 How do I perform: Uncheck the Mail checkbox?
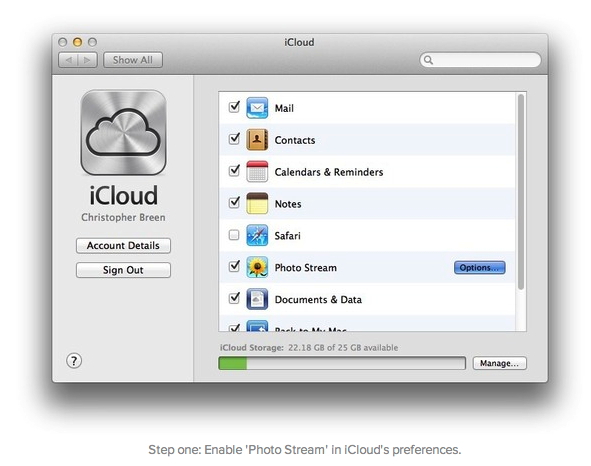click(x=234, y=107)
